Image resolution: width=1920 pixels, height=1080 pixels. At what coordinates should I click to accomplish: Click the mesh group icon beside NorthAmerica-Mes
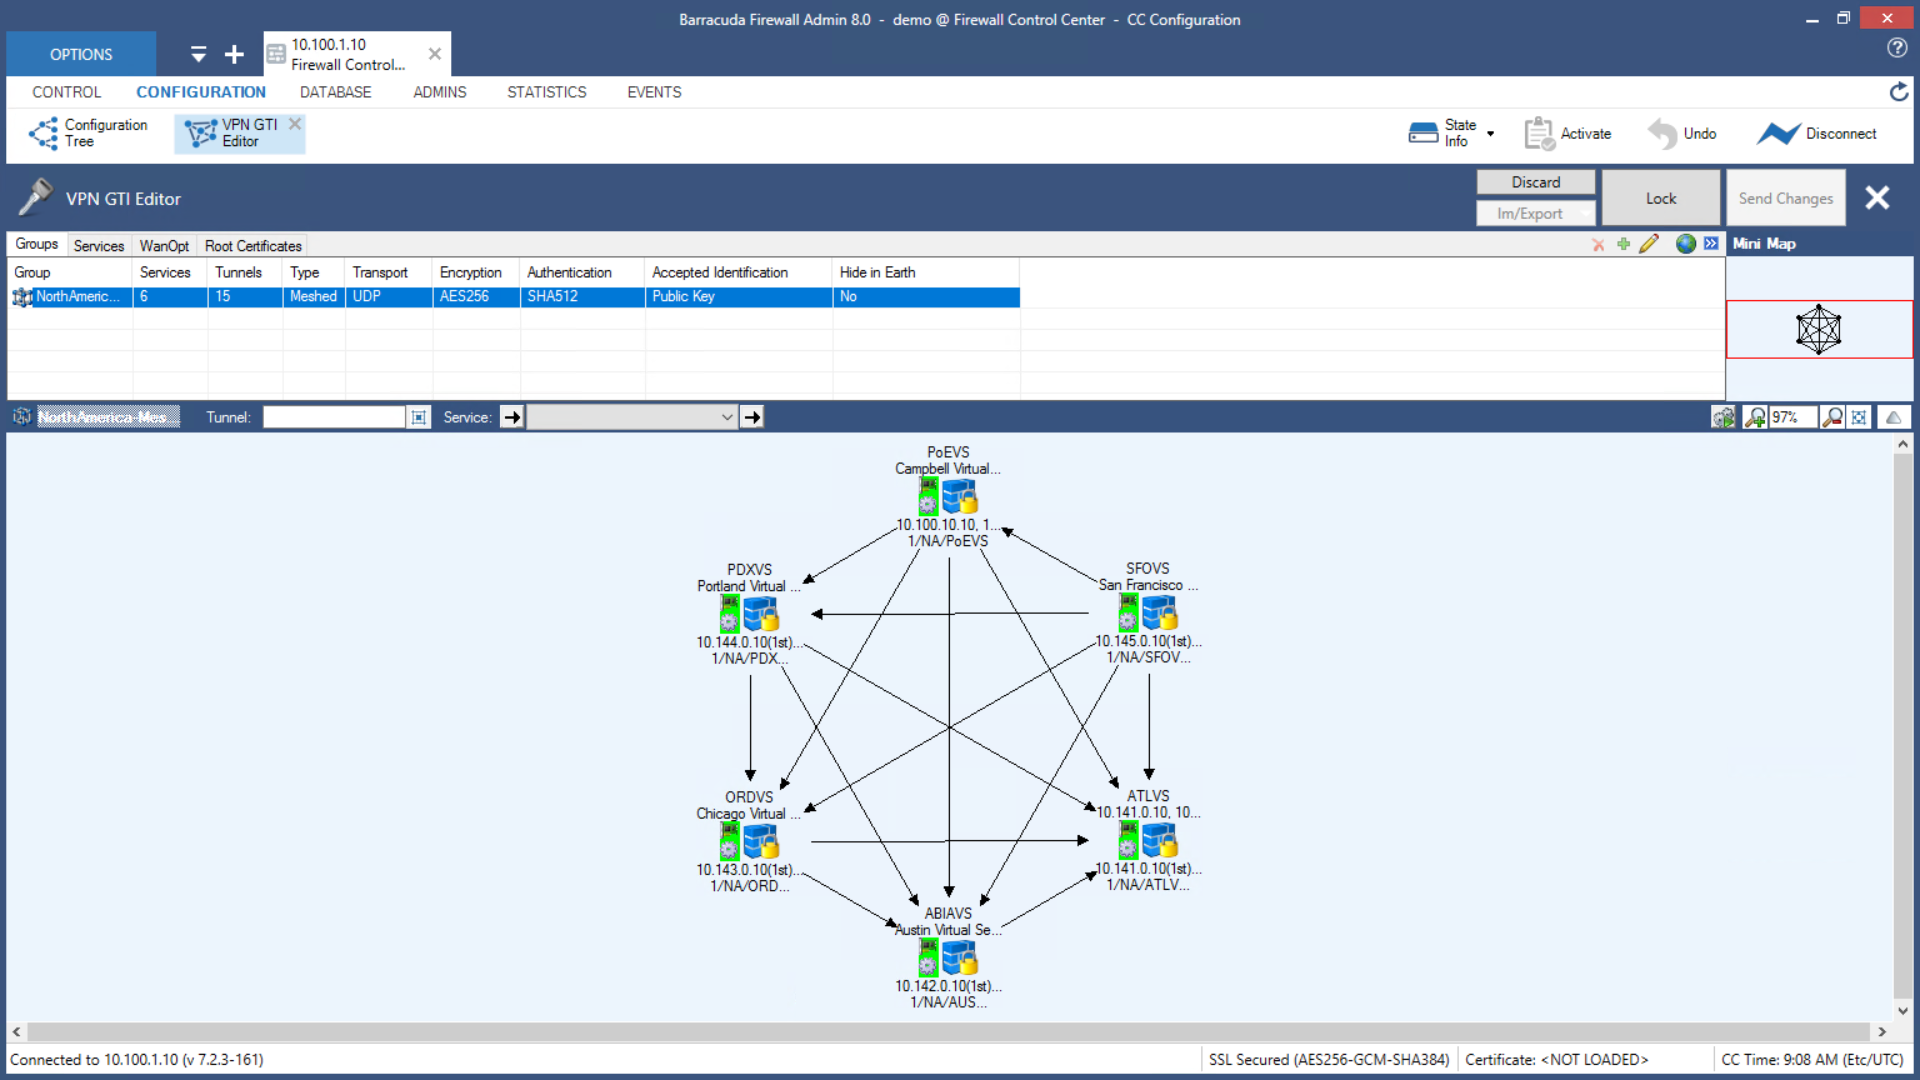coord(21,417)
